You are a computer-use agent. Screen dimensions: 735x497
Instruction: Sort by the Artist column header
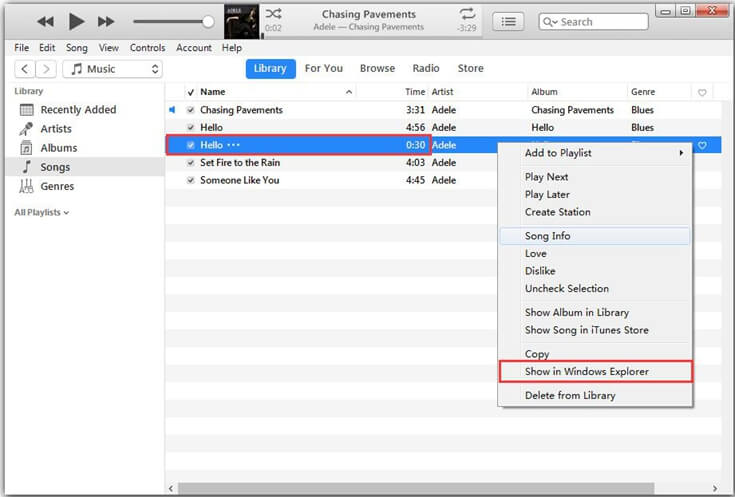tap(442, 92)
